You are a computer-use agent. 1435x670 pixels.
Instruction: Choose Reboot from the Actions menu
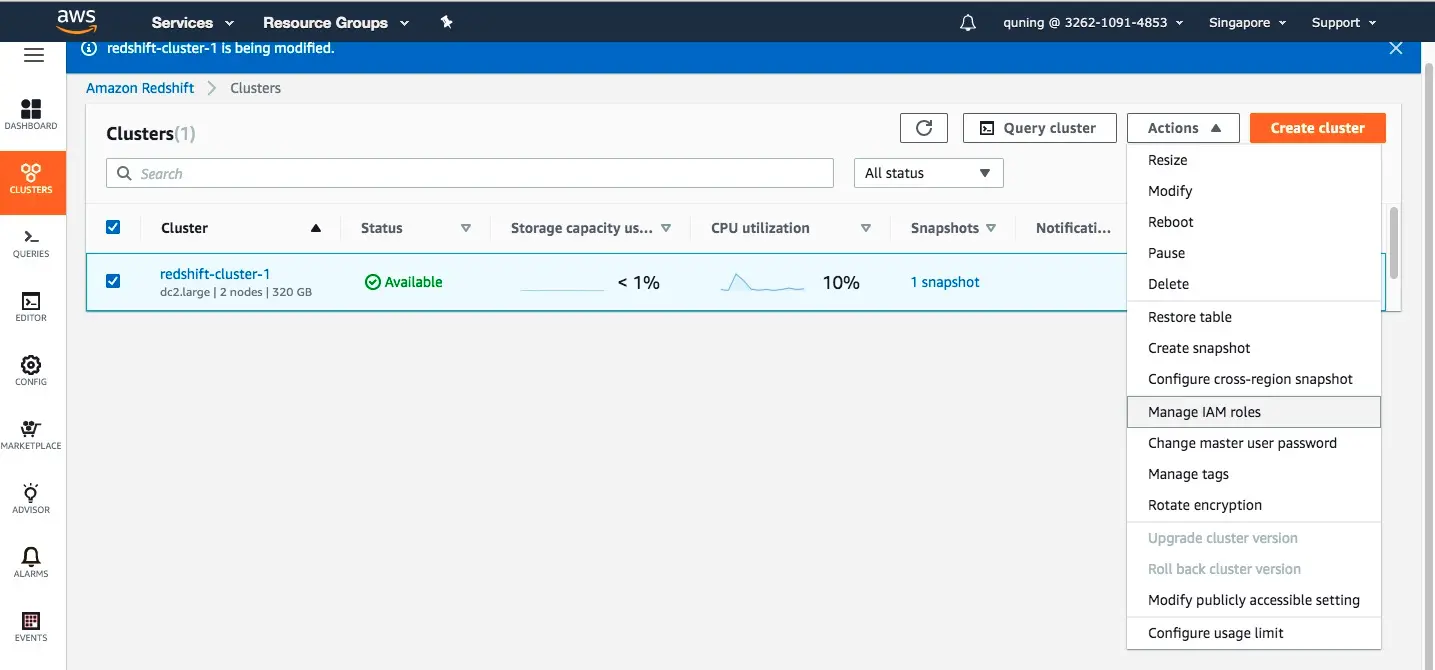click(1254, 222)
